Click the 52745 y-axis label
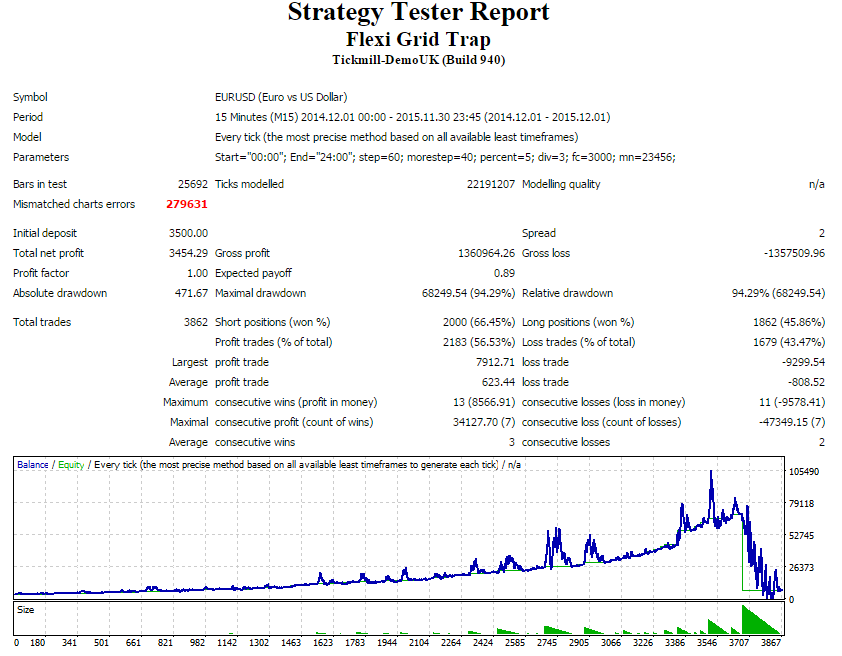This screenshot has width=842, height=656. tap(801, 535)
